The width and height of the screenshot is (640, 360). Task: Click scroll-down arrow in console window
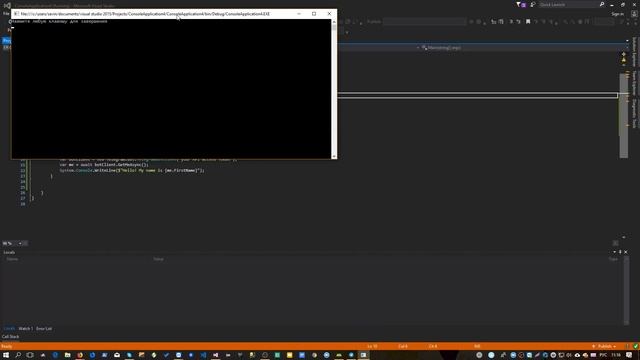334,156
